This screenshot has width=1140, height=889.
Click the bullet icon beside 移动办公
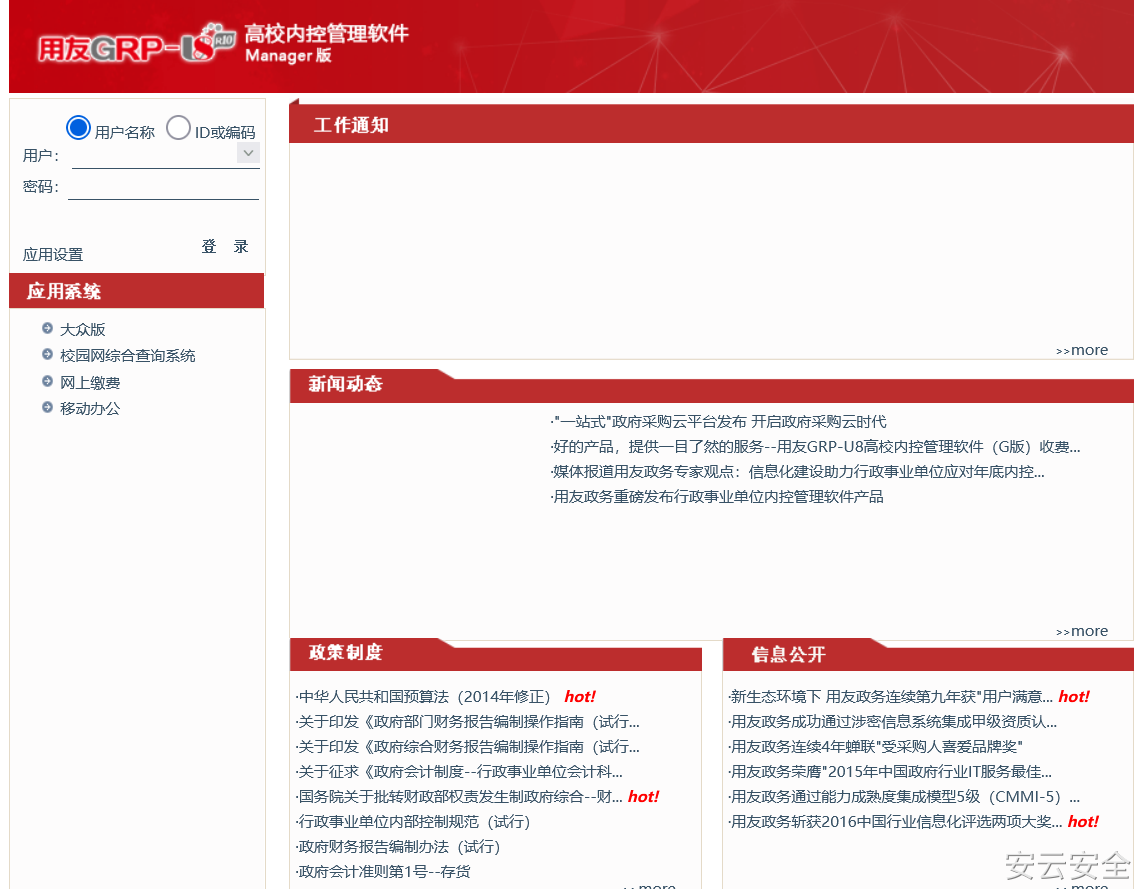(47, 408)
